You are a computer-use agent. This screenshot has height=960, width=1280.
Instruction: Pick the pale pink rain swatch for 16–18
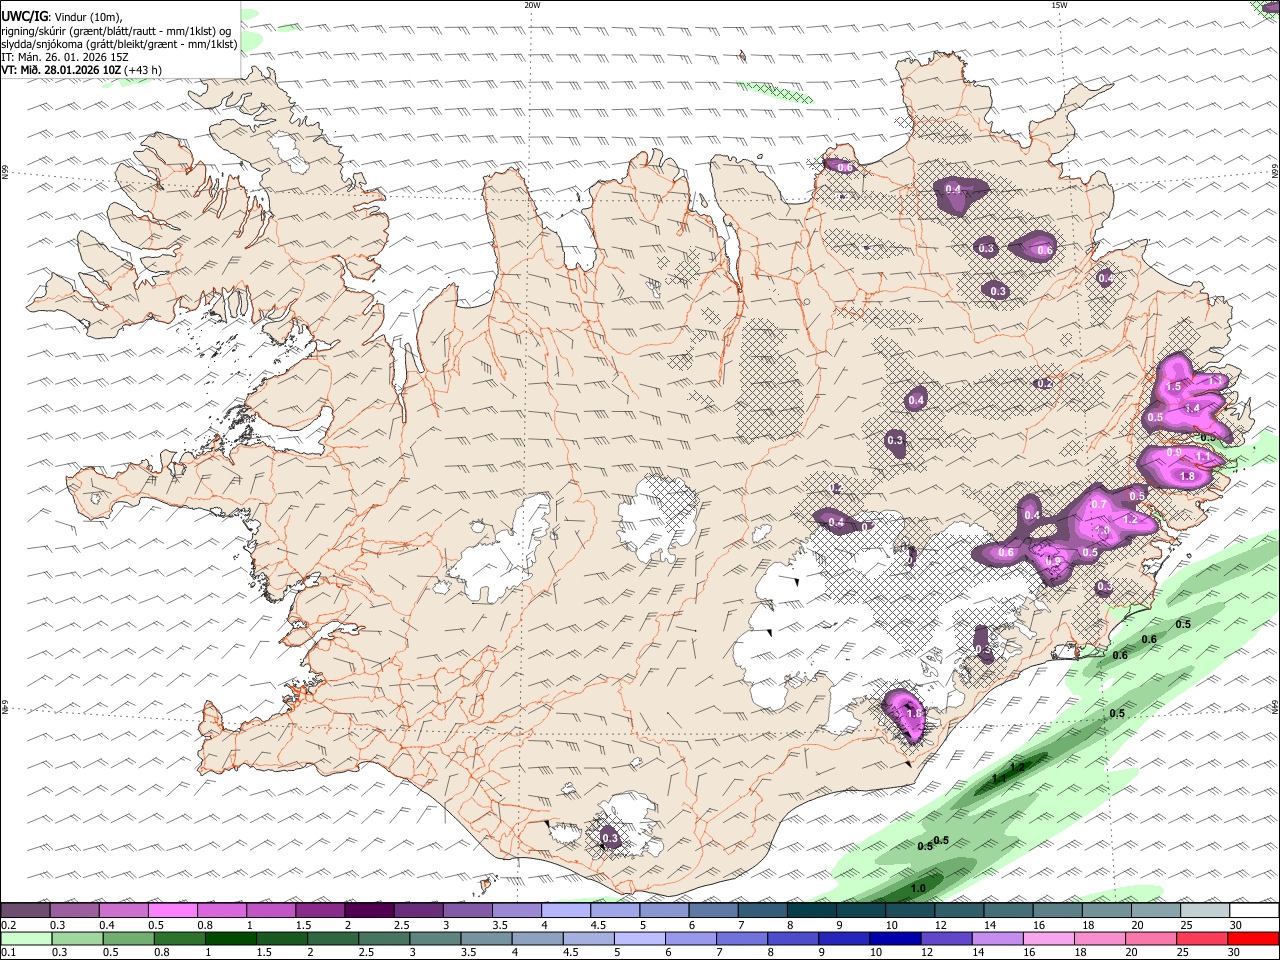coord(1049,938)
